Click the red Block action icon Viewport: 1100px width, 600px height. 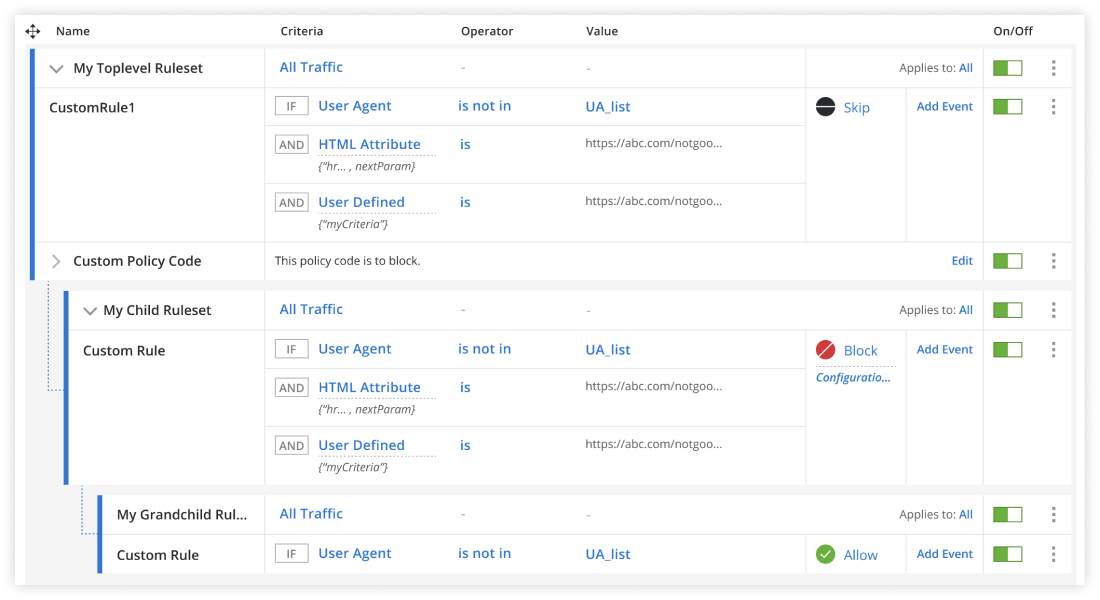coord(825,350)
